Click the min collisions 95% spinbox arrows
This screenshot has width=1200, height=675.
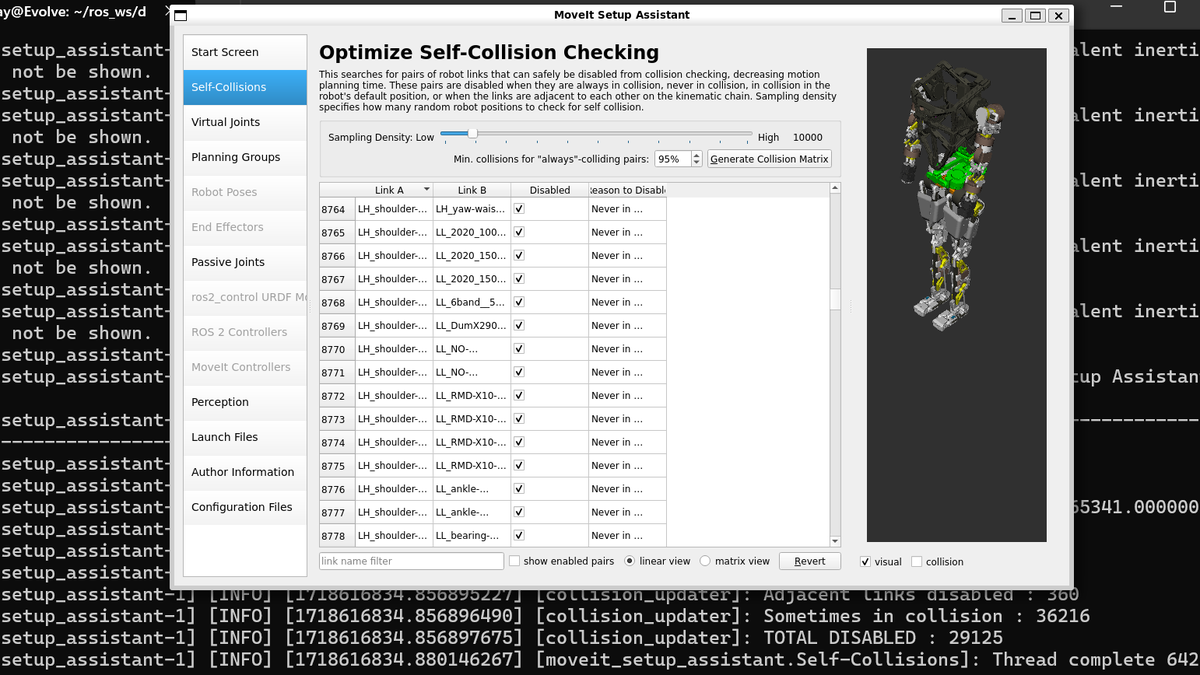[x=697, y=159]
